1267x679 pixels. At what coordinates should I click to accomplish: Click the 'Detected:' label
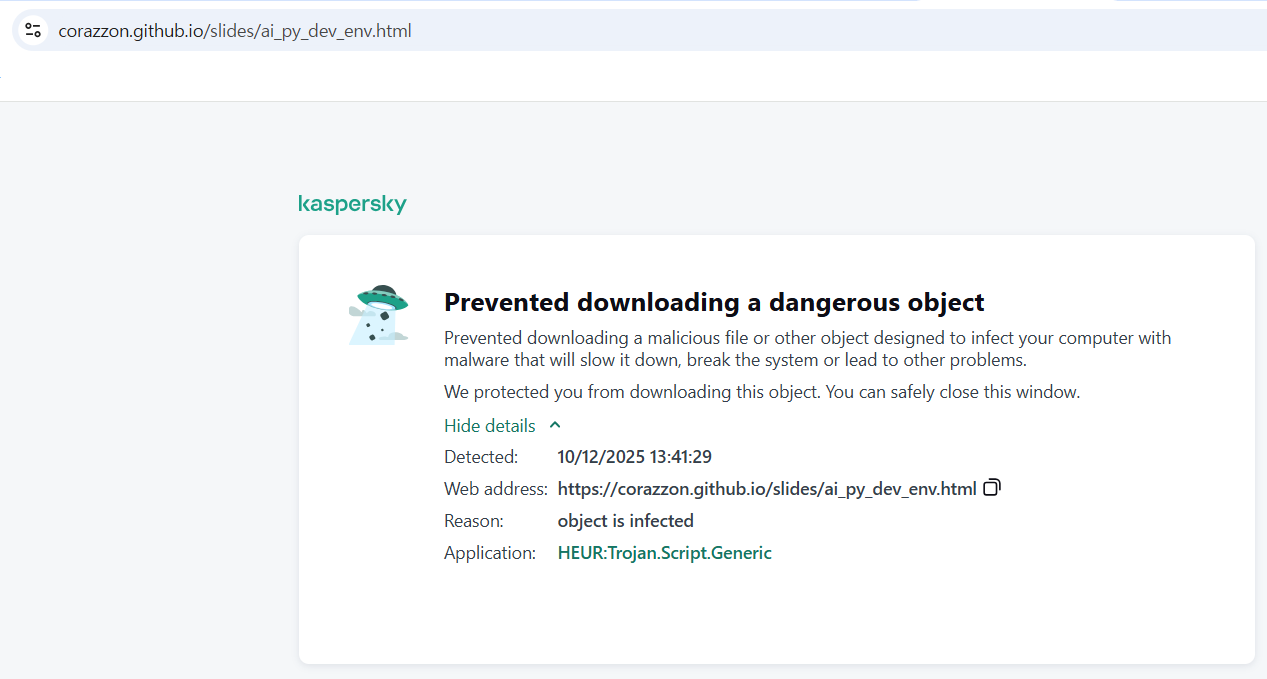click(481, 457)
